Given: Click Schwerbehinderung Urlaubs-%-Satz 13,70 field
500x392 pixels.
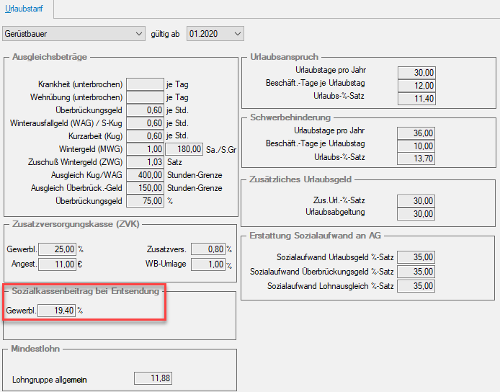Looking at the screenshot, I should (416, 159).
